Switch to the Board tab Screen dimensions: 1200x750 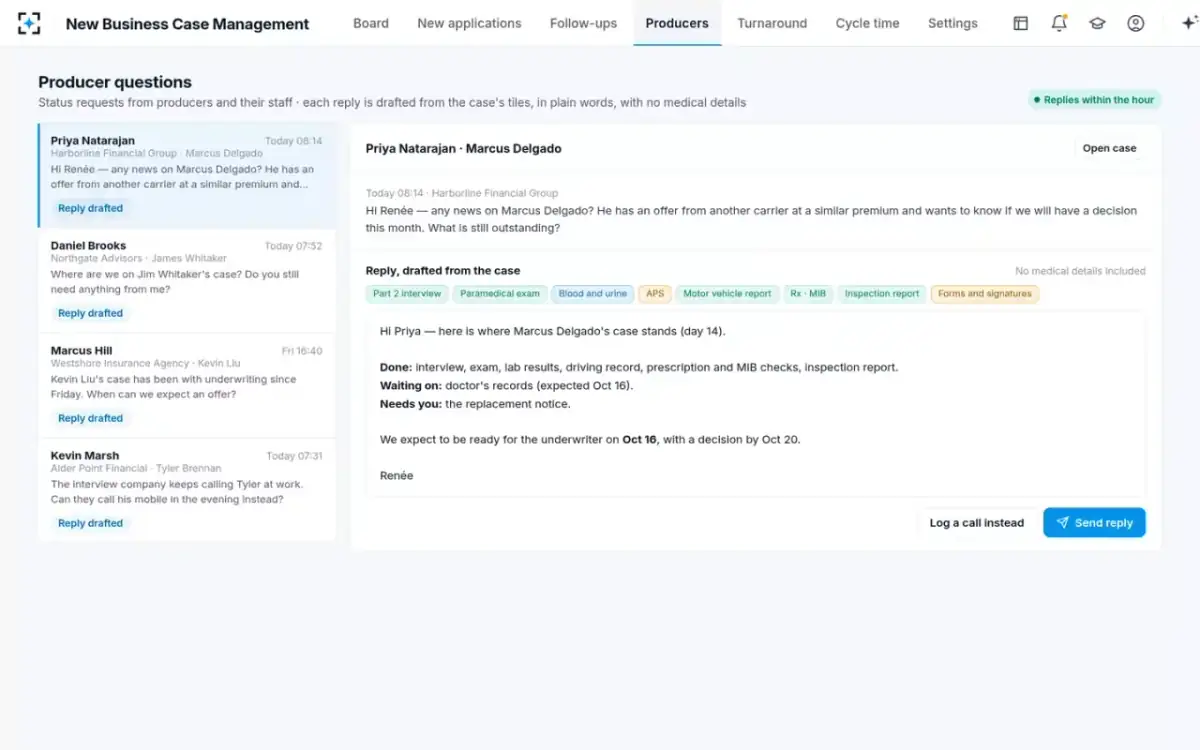[x=371, y=23]
